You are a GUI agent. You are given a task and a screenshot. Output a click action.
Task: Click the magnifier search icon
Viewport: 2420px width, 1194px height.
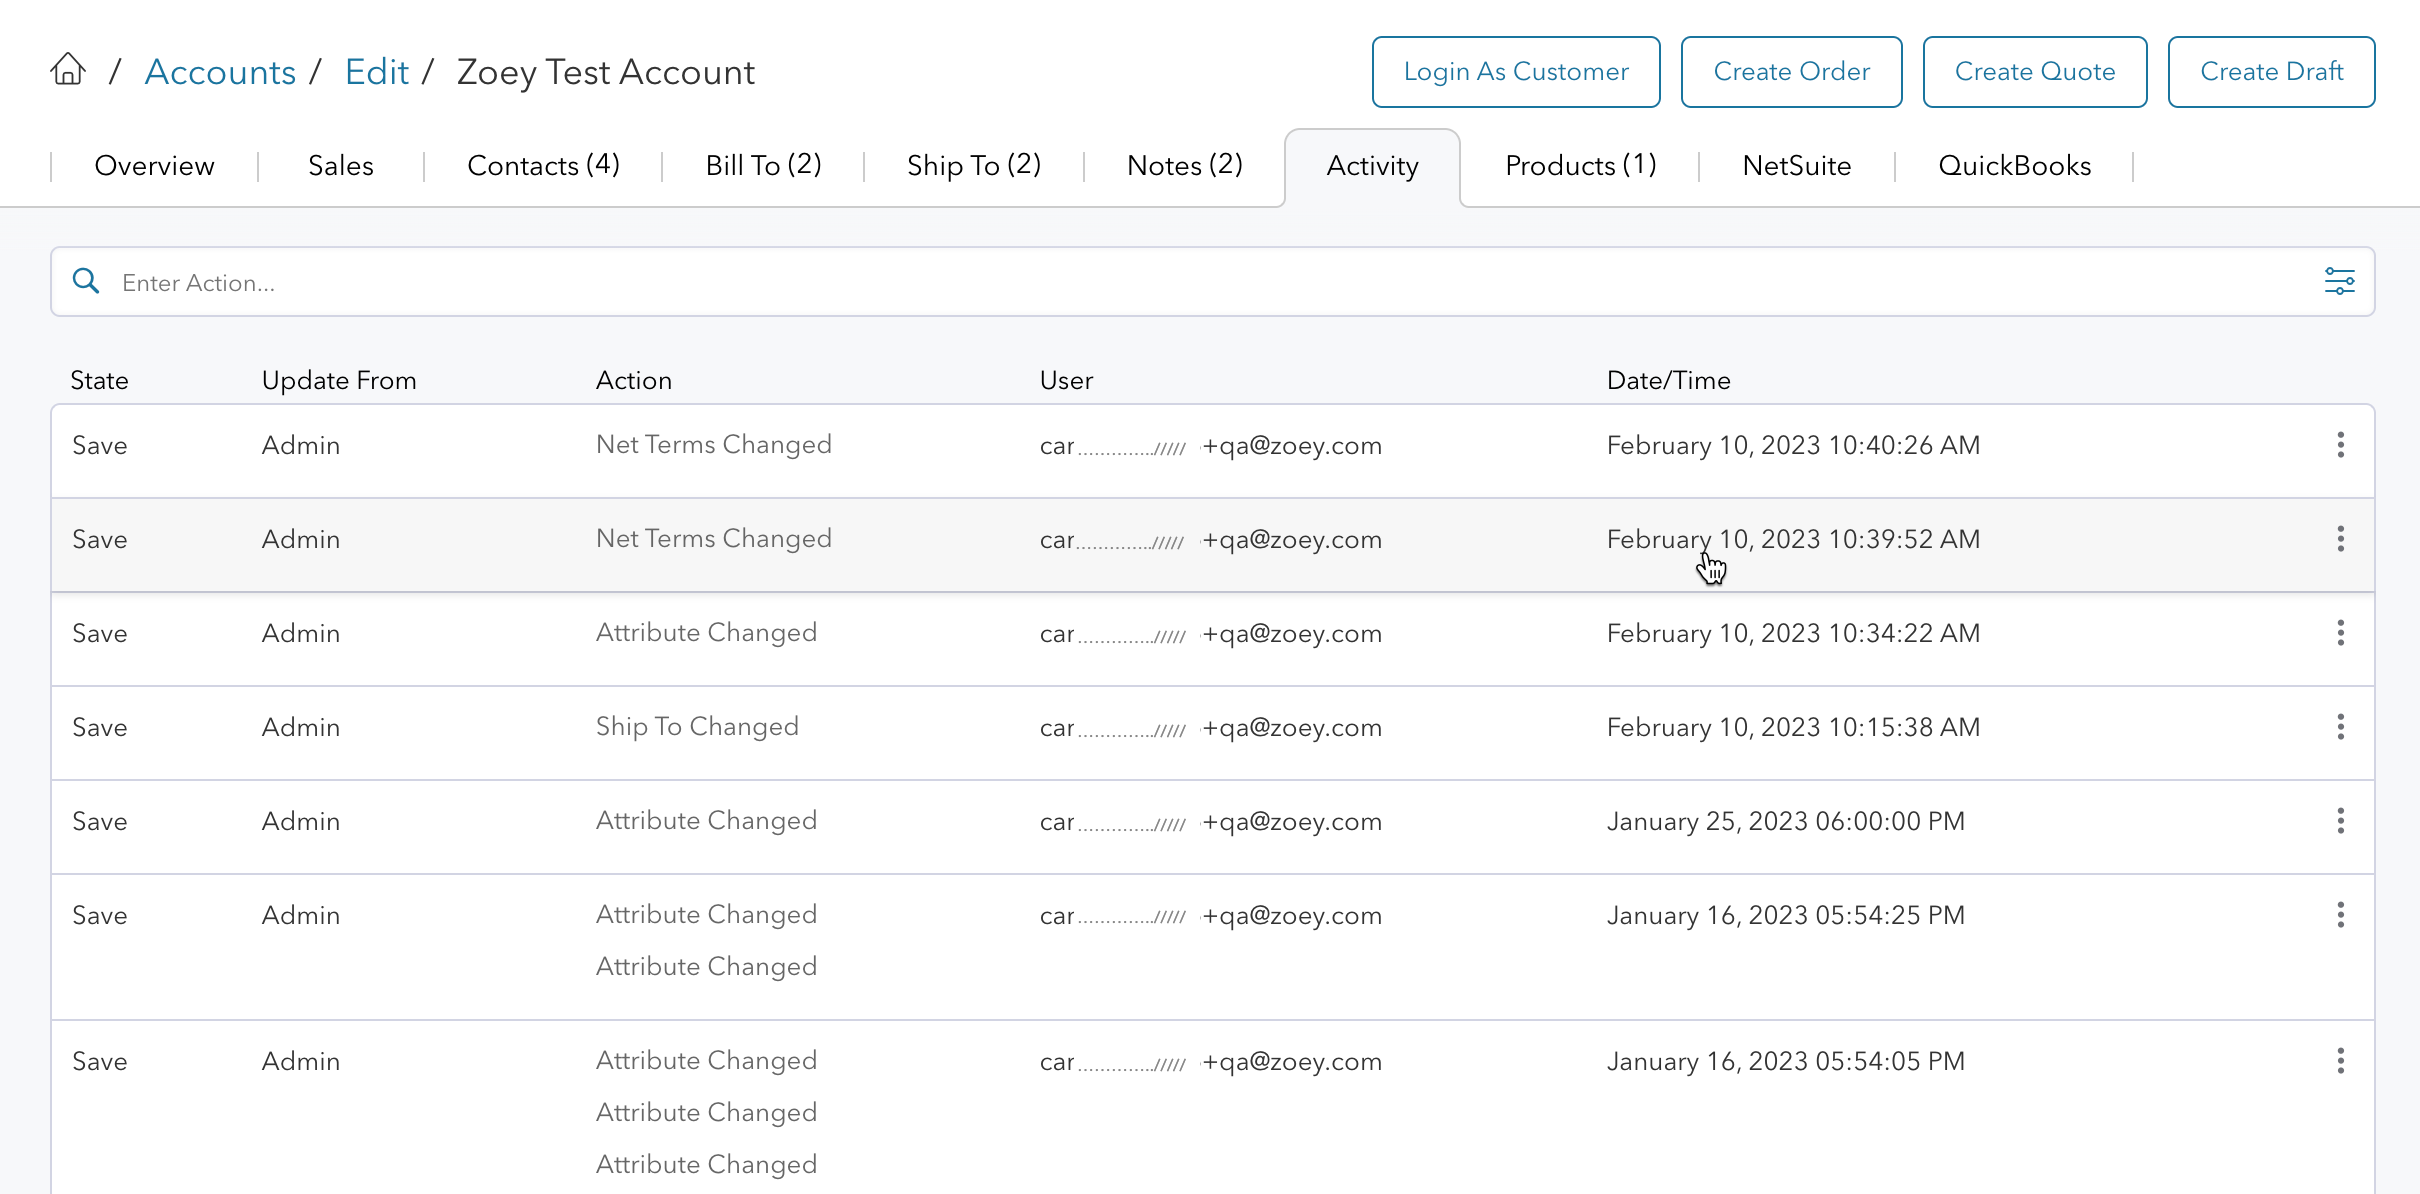point(86,282)
